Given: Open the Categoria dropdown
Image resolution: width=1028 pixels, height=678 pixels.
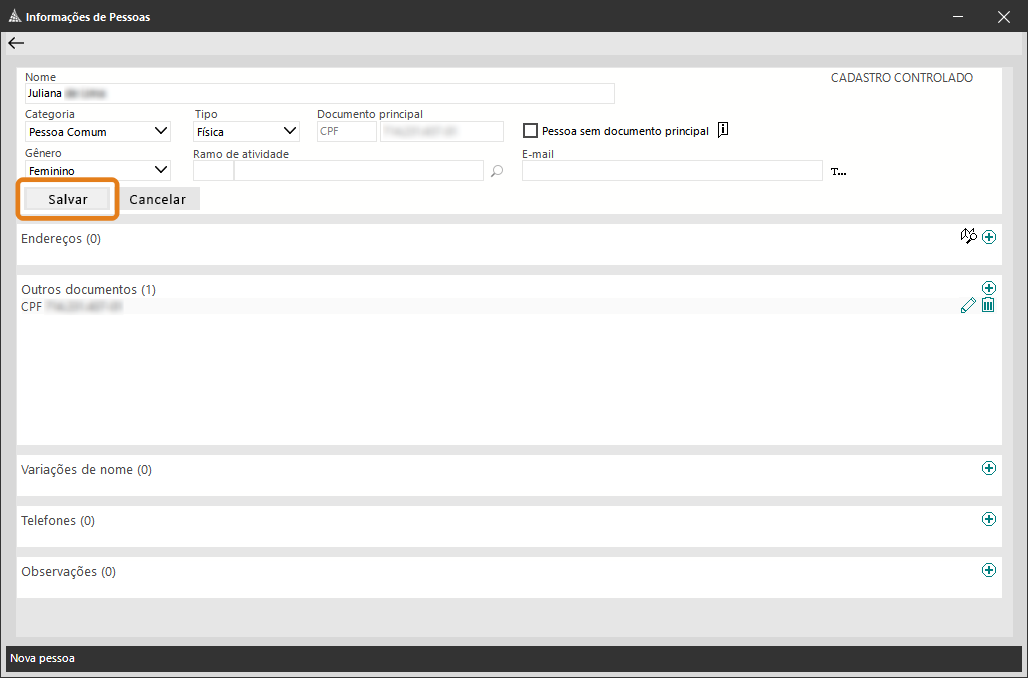Looking at the screenshot, I should coord(161,131).
